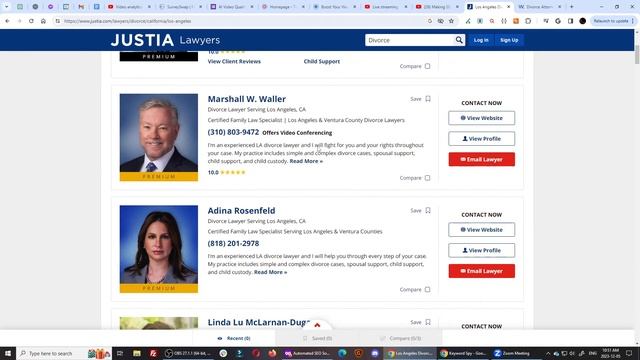The height and width of the screenshot is (360, 640).
Task: View Website for Marshall W. Waller
Action: [482, 118]
